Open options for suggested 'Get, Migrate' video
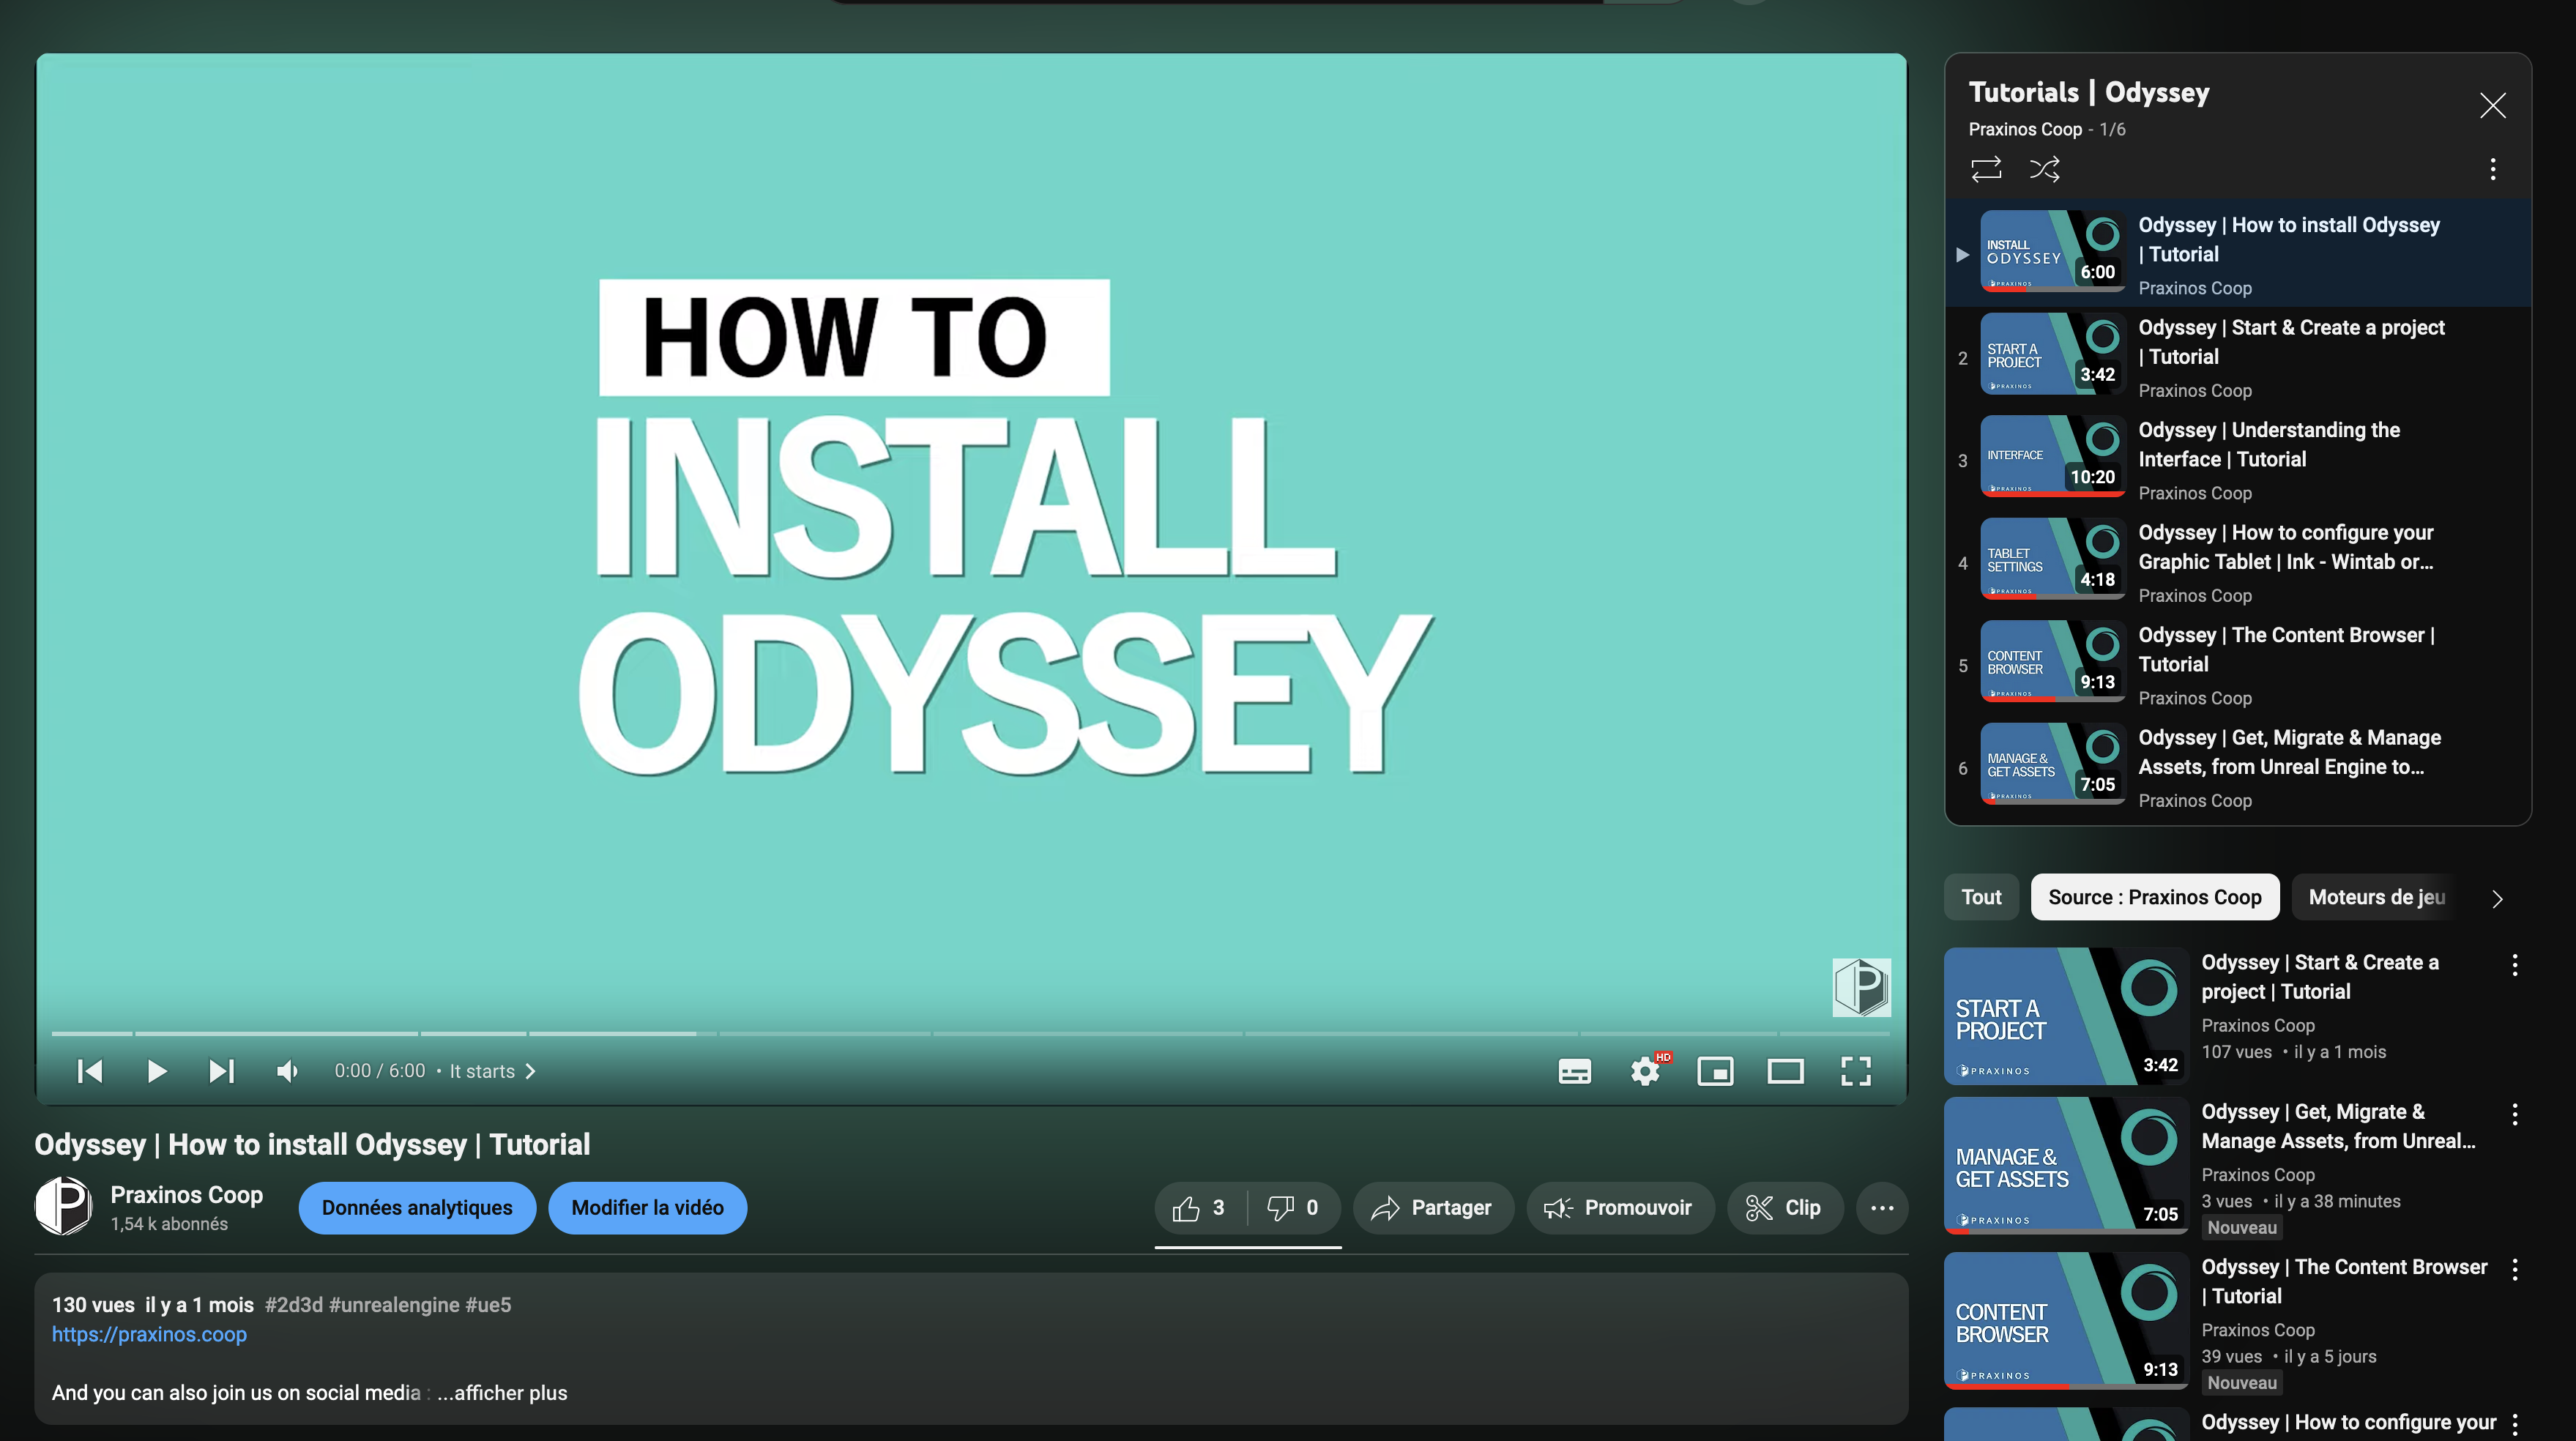 click(x=2514, y=1114)
